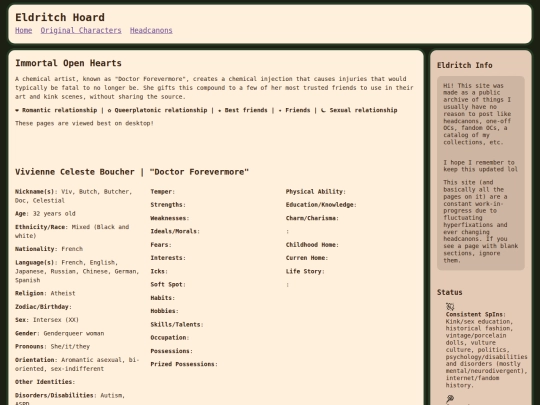The width and height of the screenshot is (540, 405).
Task: Select the "Intersex (XX)" value
Action: pyautogui.click(x=56, y=320)
